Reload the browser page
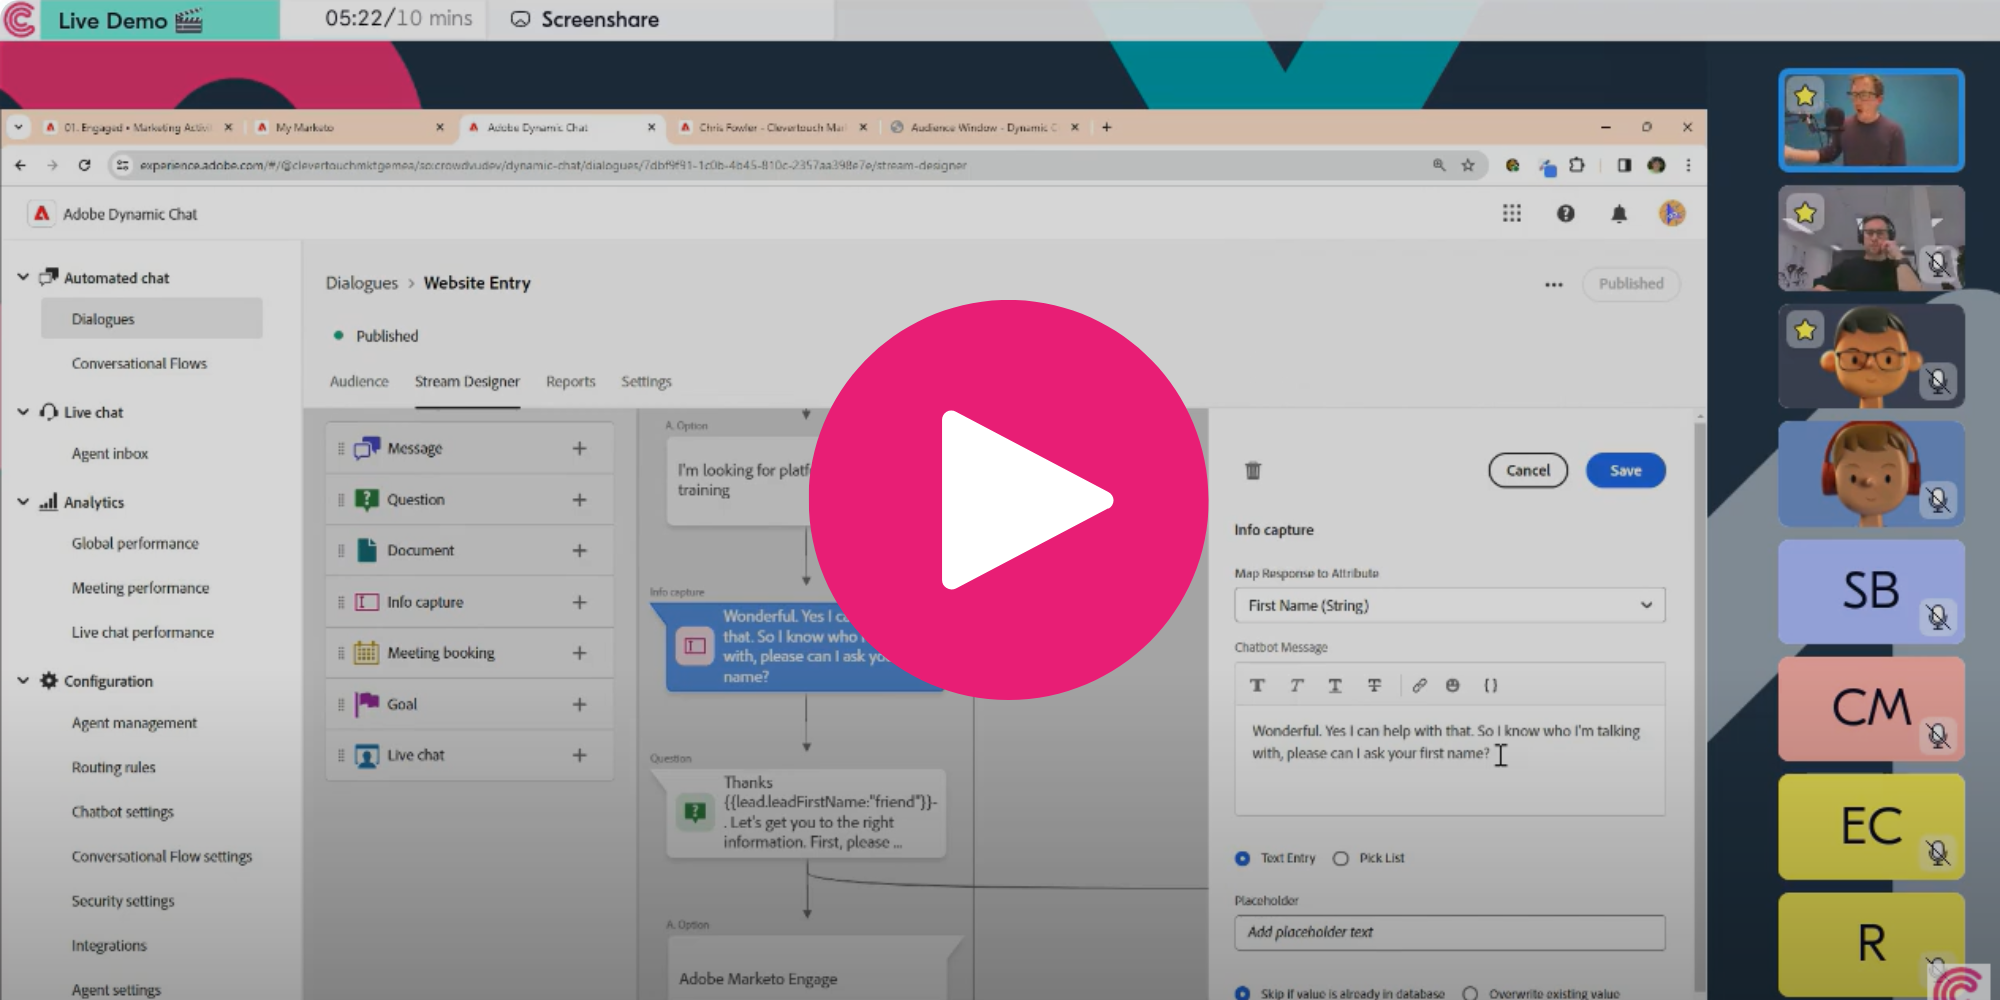 click(x=84, y=165)
